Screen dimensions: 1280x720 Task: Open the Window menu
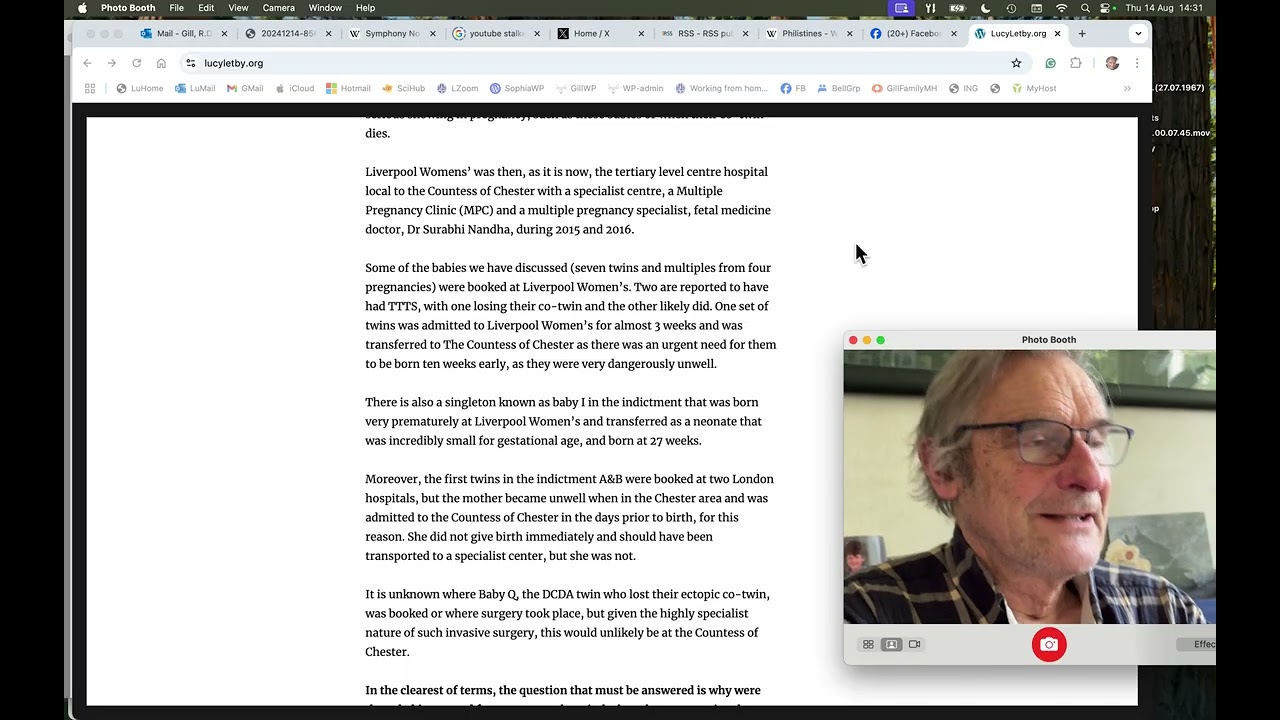coord(325,8)
